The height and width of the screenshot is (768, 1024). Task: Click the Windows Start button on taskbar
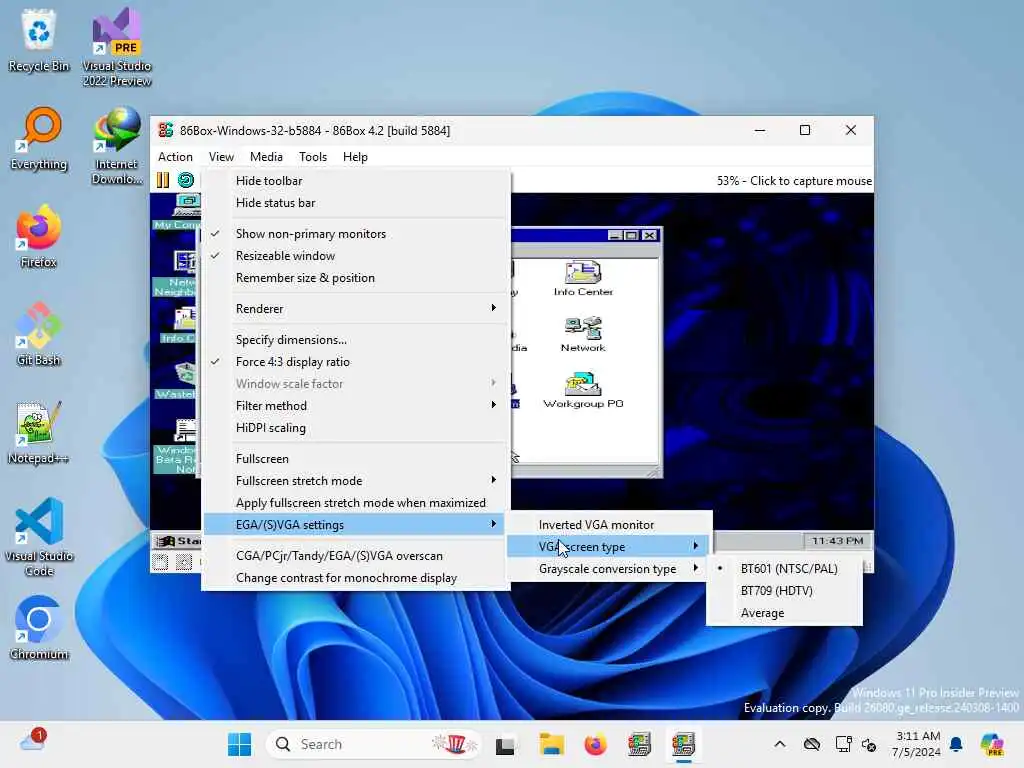[240, 744]
